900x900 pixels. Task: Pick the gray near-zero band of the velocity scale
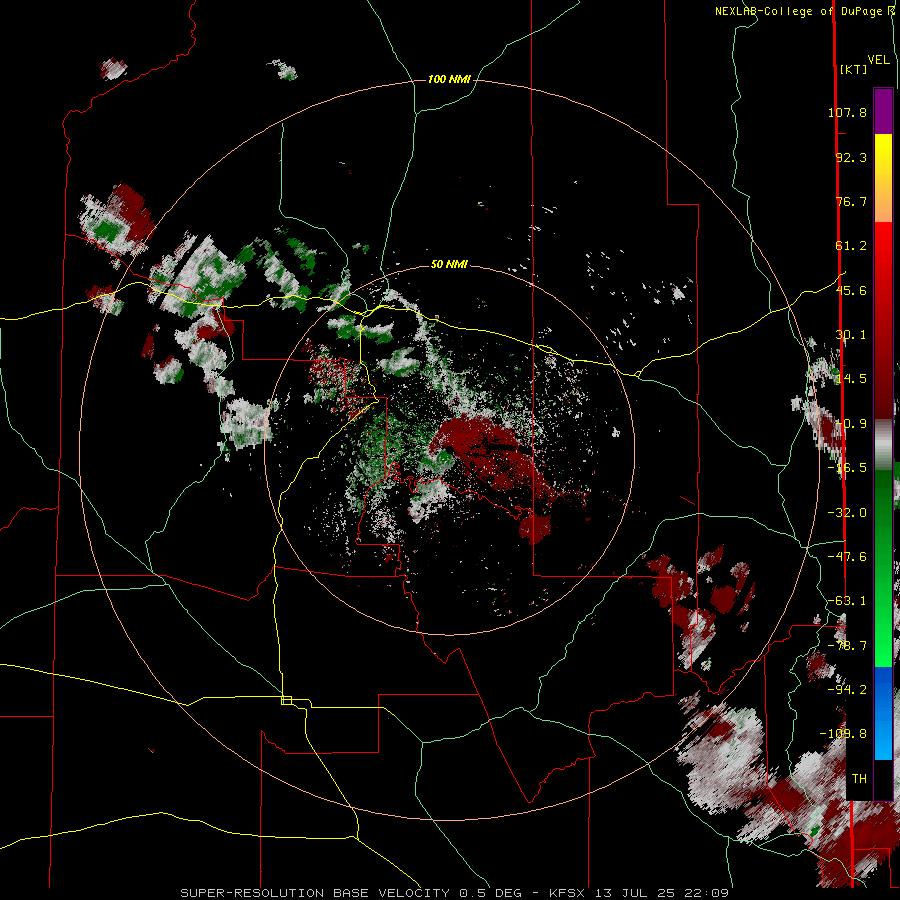pos(883,444)
